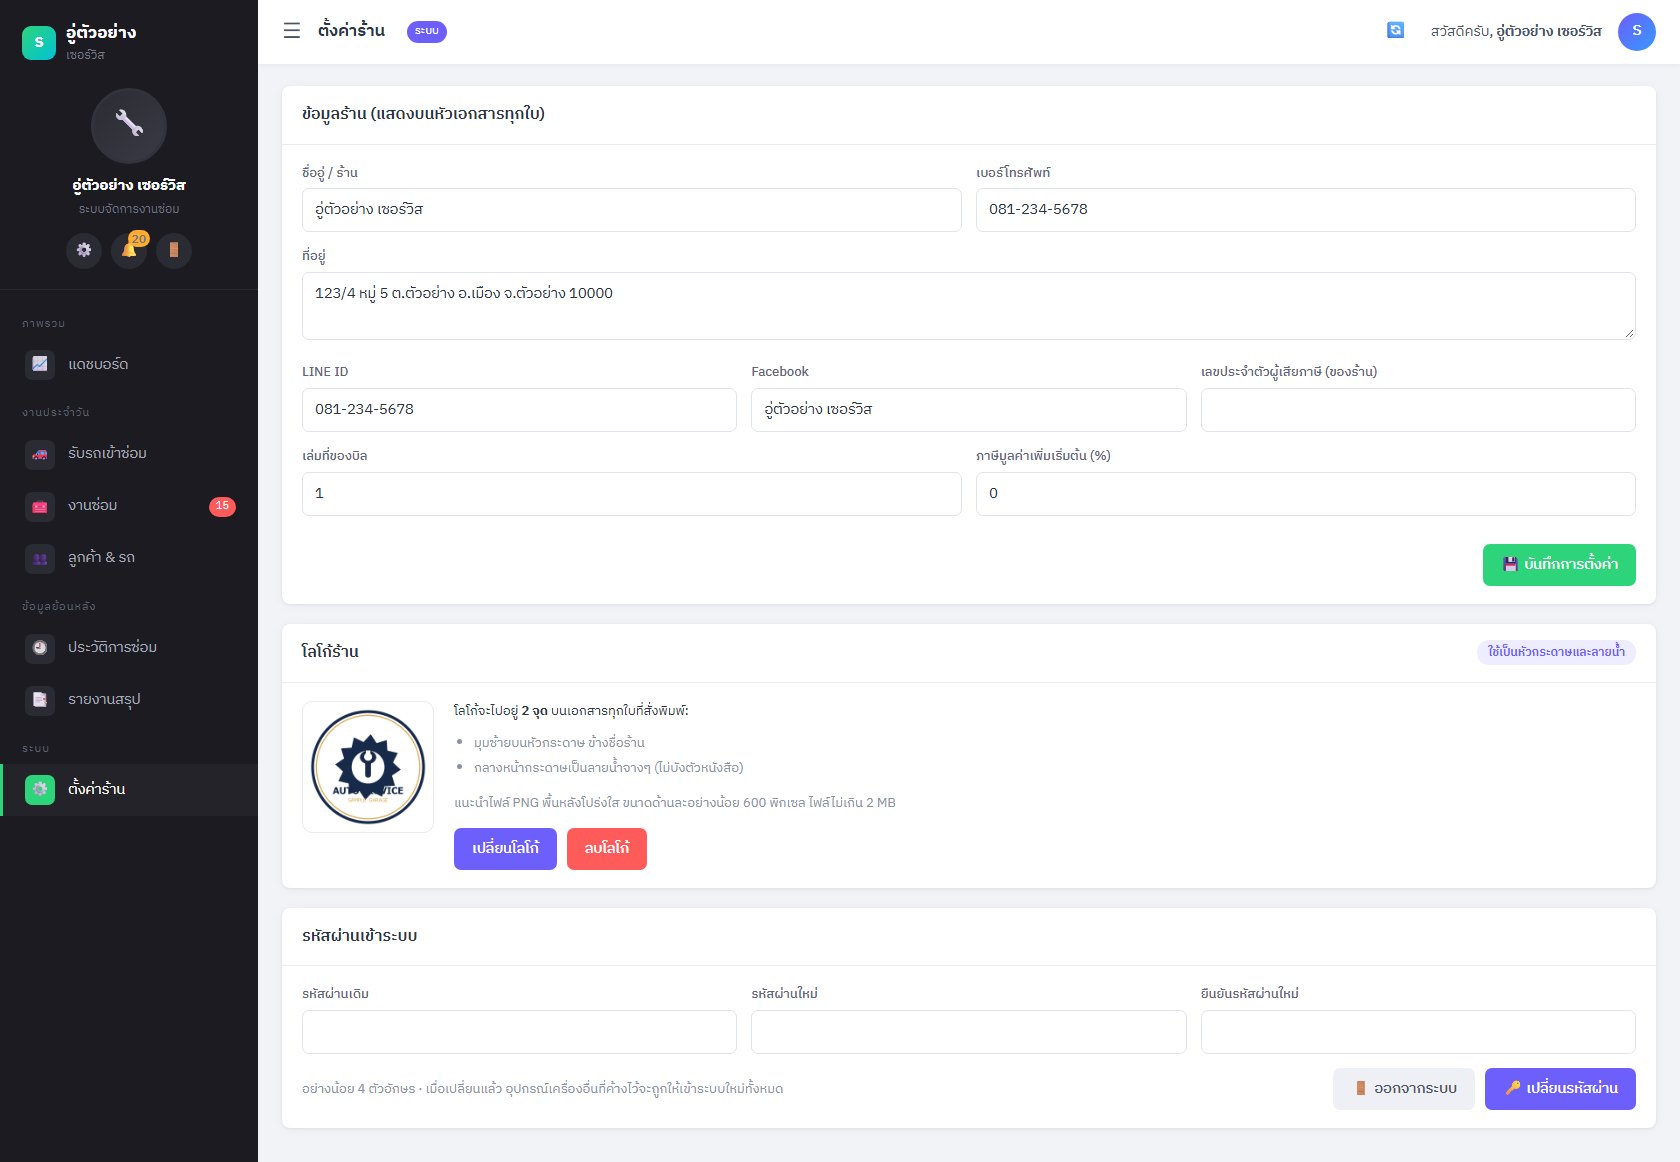Click the 15 badge on งานซ่อม

click(222, 506)
